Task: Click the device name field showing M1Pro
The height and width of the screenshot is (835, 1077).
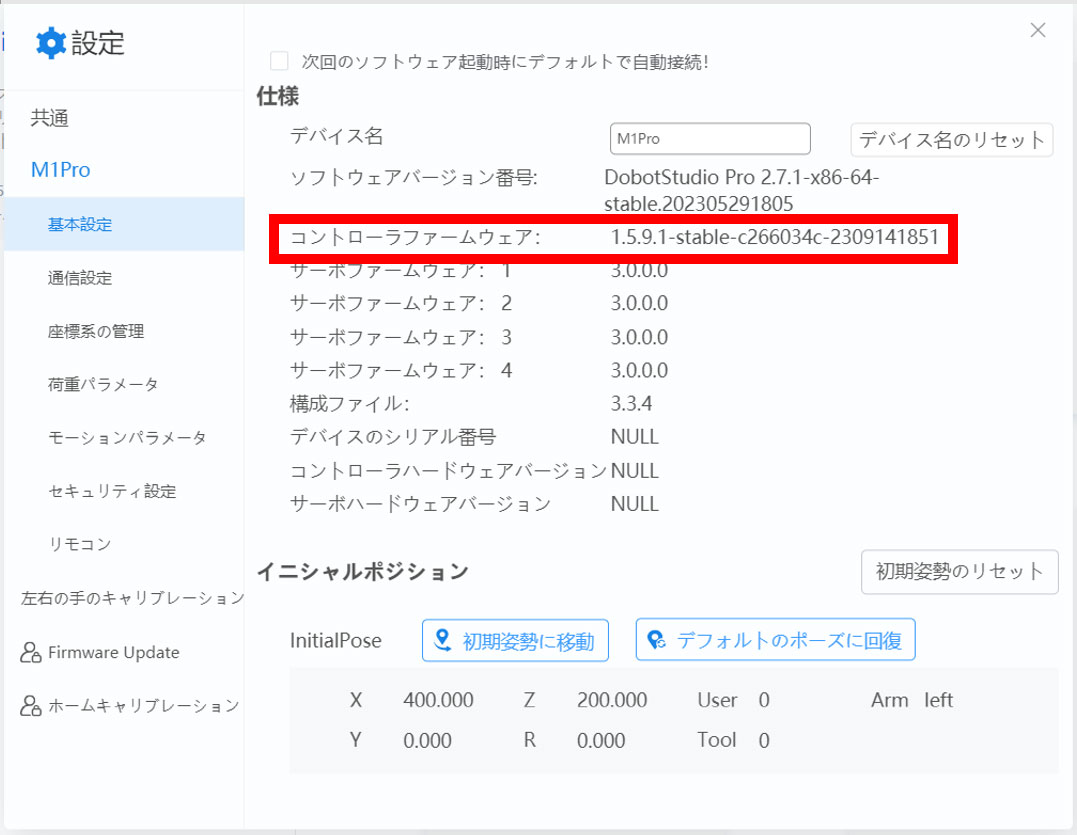Action: (710, 138)
